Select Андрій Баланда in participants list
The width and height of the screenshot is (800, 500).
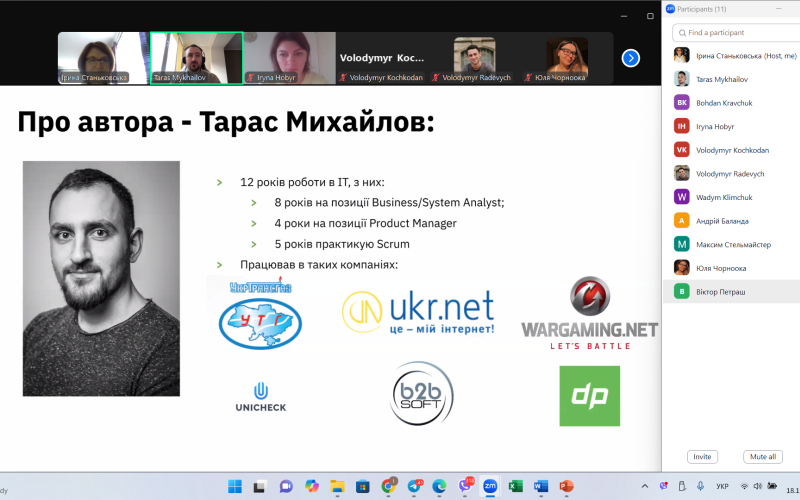tap(732, 221)
